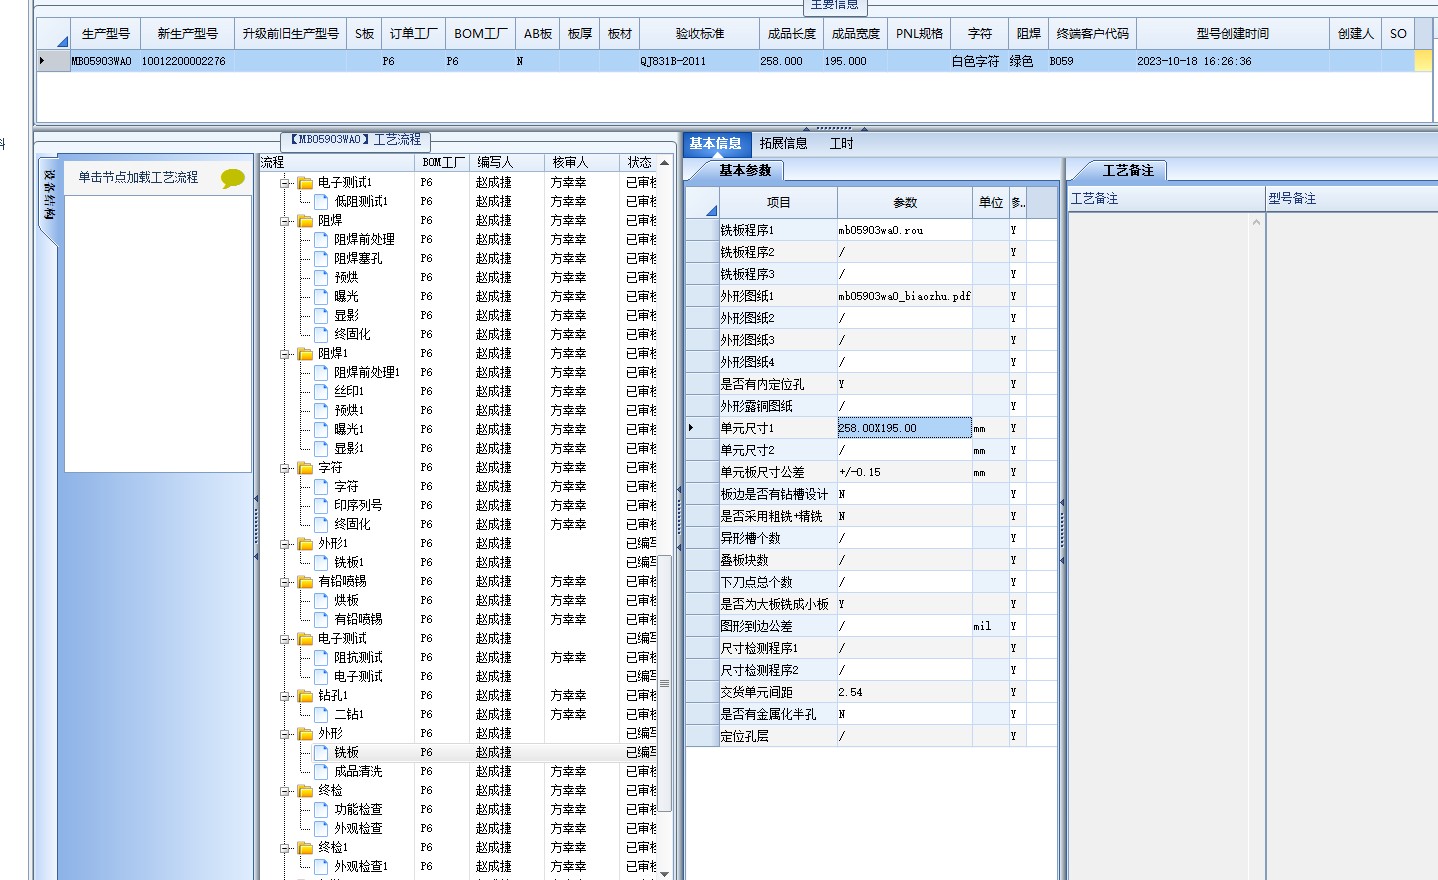Open the 工艺备注 tab
Image resolution: width=1438 pixels, height=880 pixels.
click(x=1128, y=171)
